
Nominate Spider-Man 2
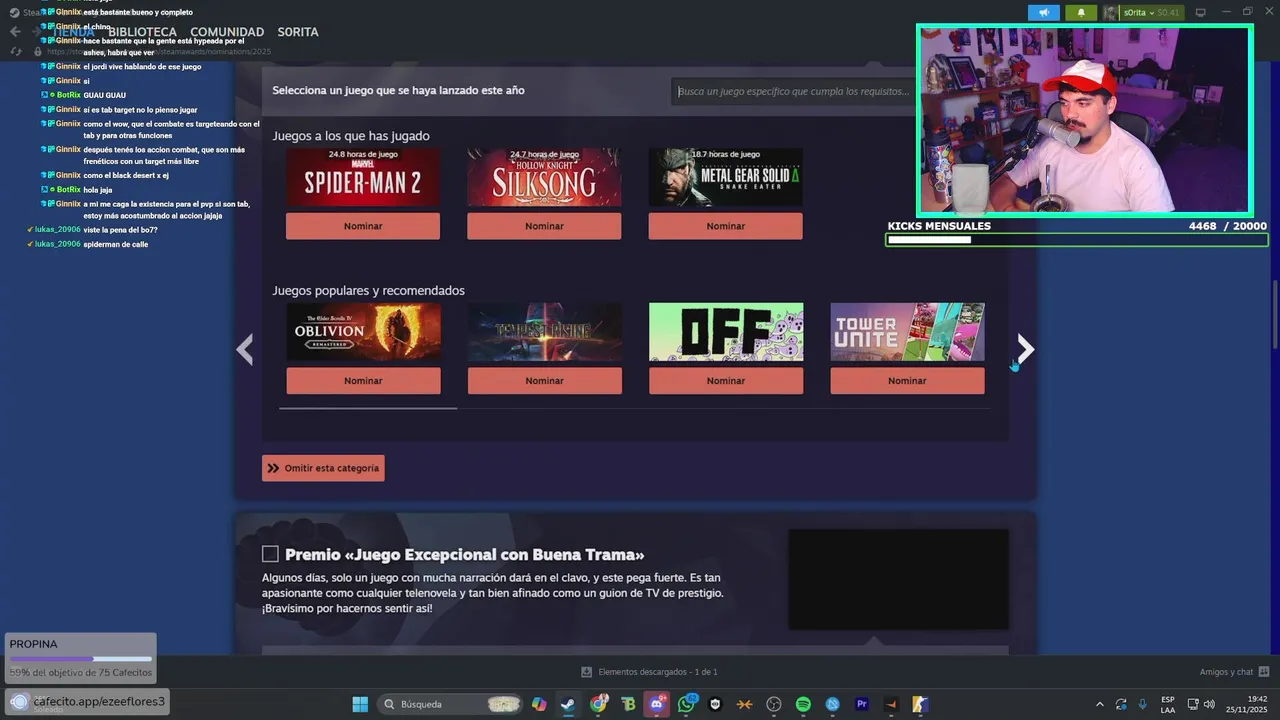click(x=363, y=226)
